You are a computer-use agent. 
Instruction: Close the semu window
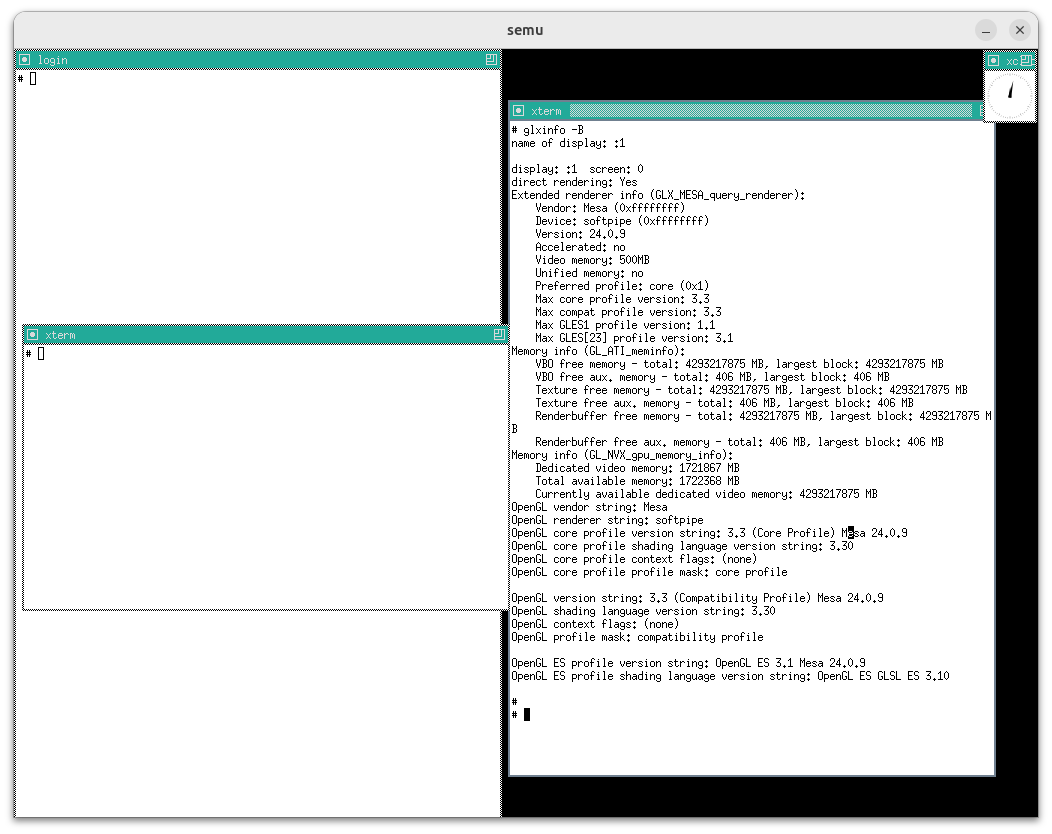click(1020, 30)
